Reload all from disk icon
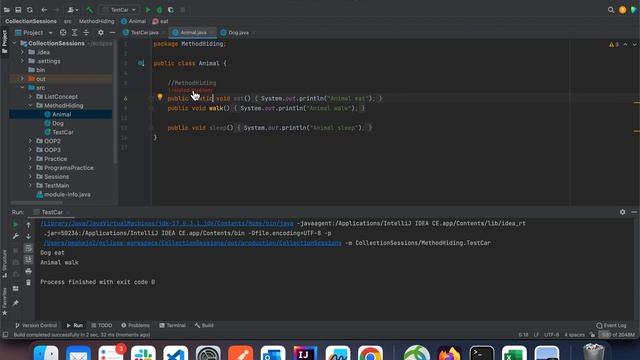The image size is (640, 360). [30, 10]
